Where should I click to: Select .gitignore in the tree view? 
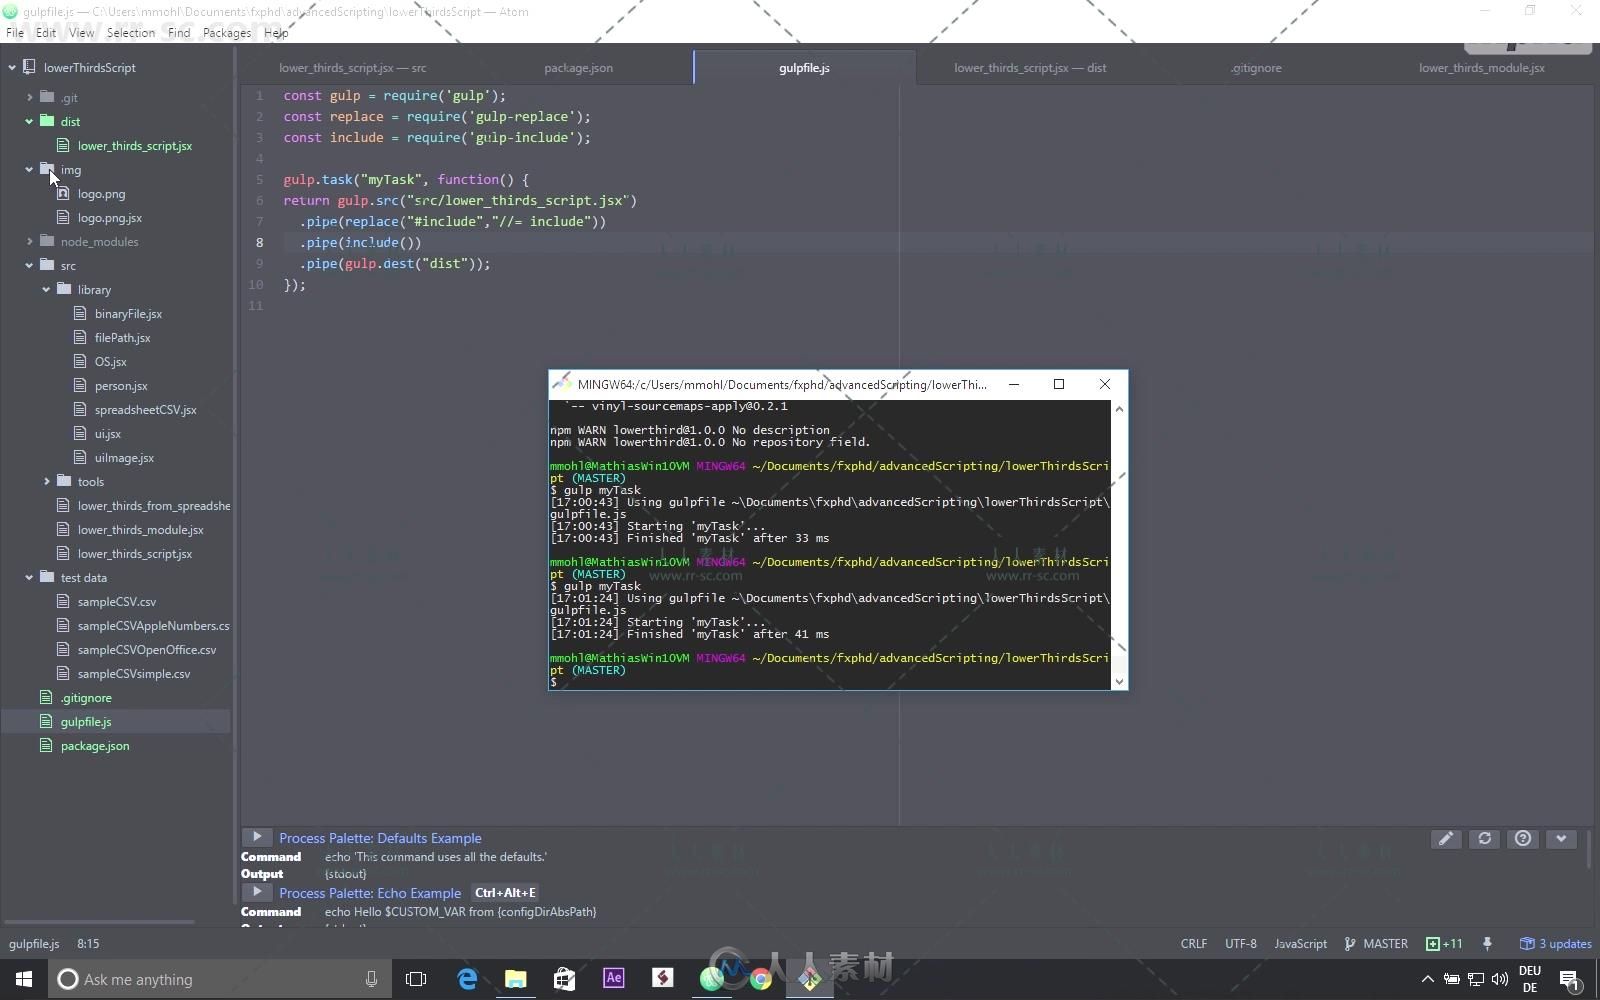point(86,698)
